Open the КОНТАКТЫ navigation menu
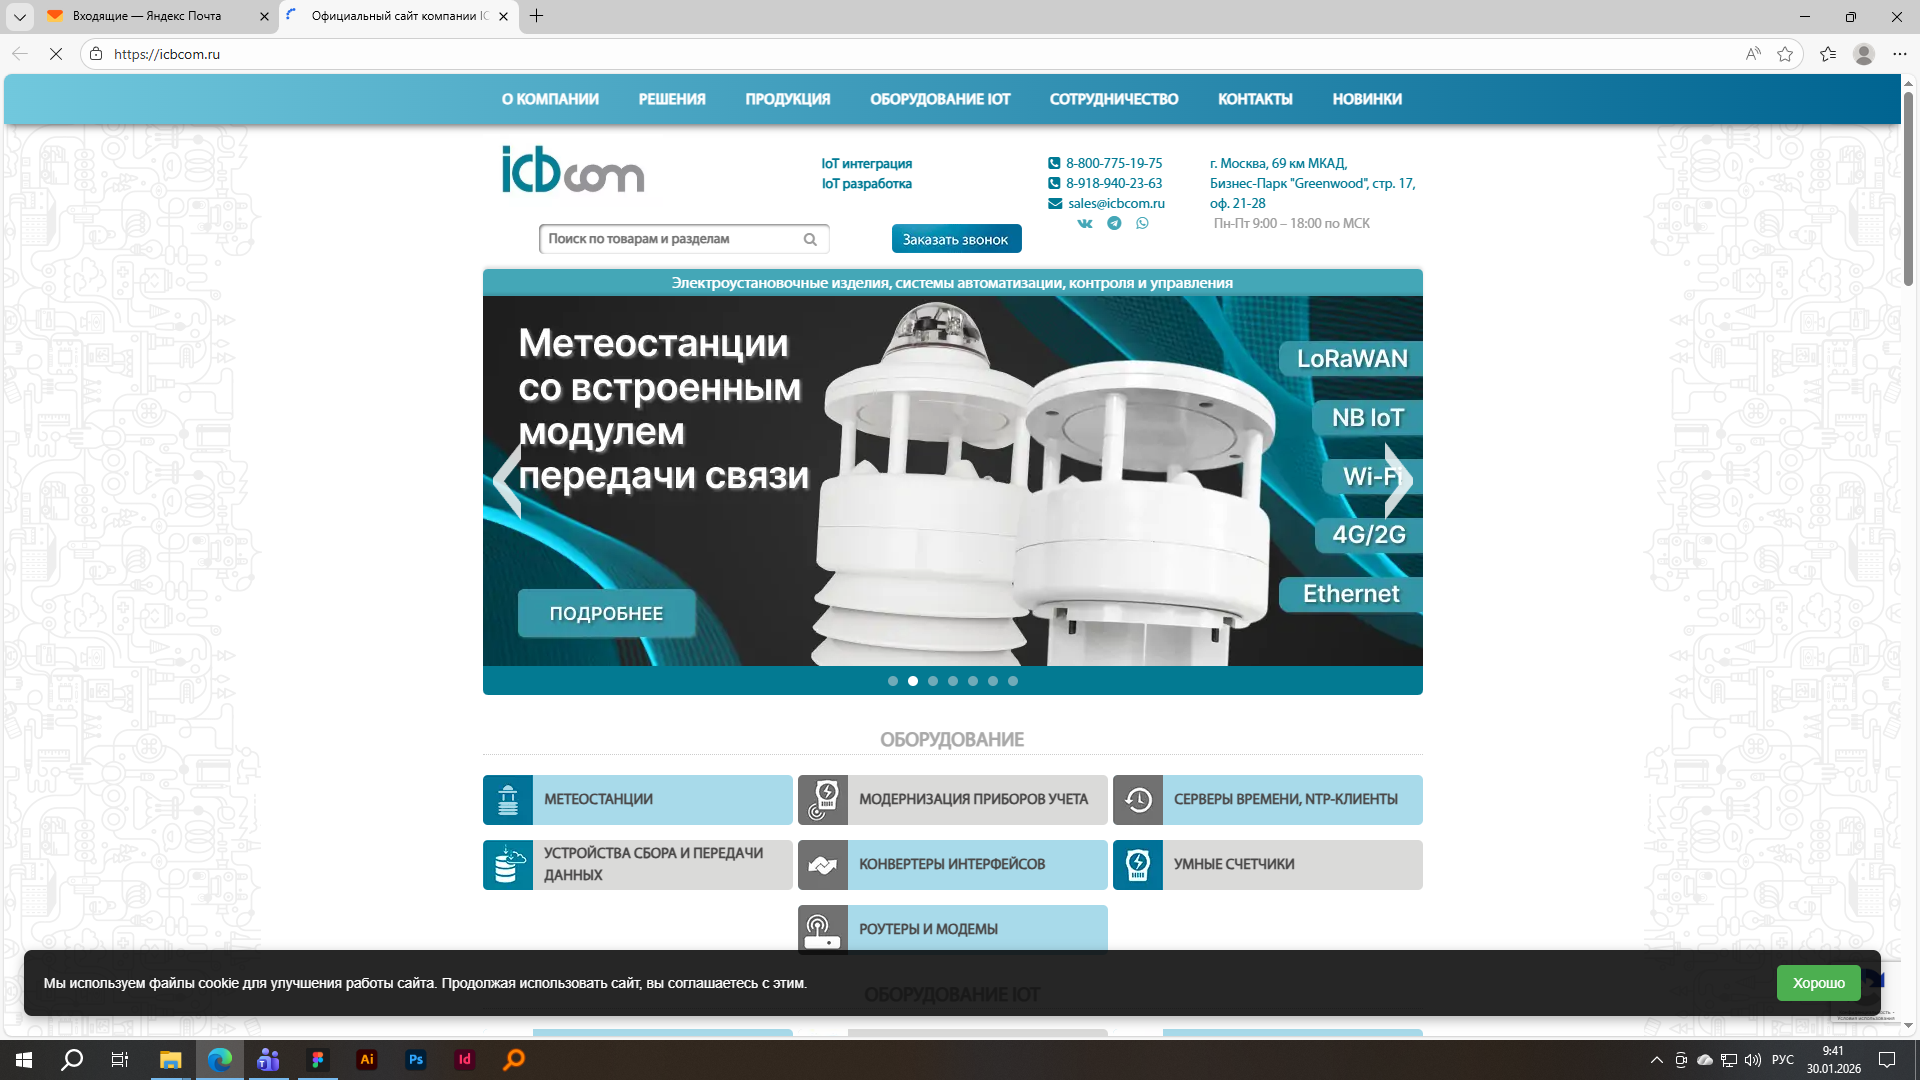 (x=1255, y=99)
